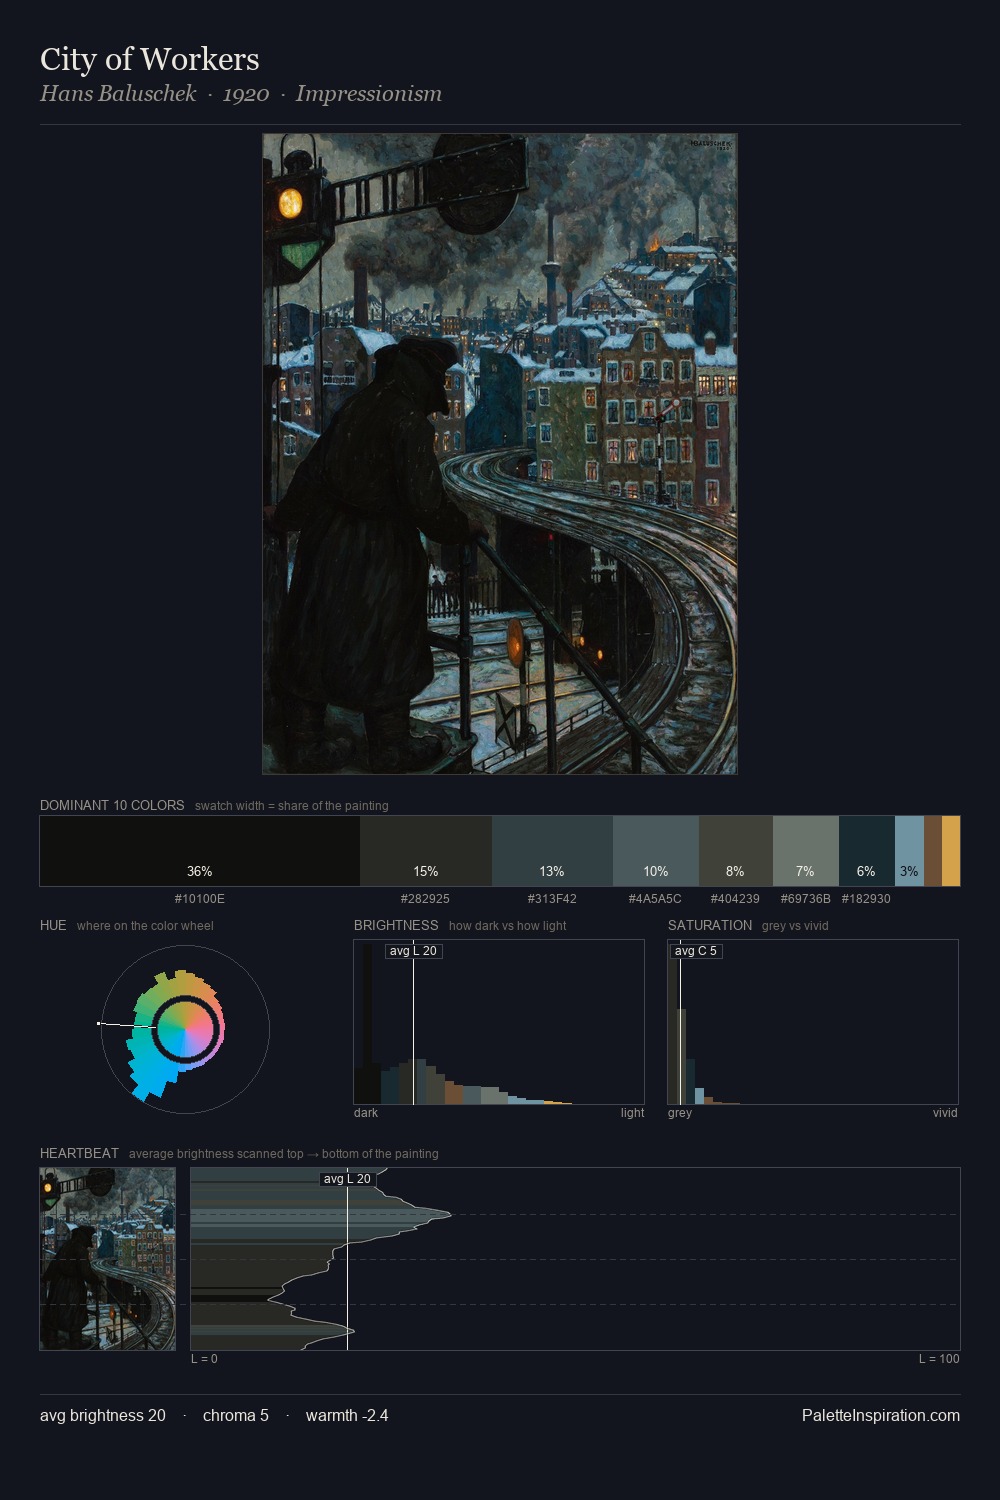Select the #10100E swatch at 36%
The height and width of the screenshot is (1500, 1000).
point(200,851)
